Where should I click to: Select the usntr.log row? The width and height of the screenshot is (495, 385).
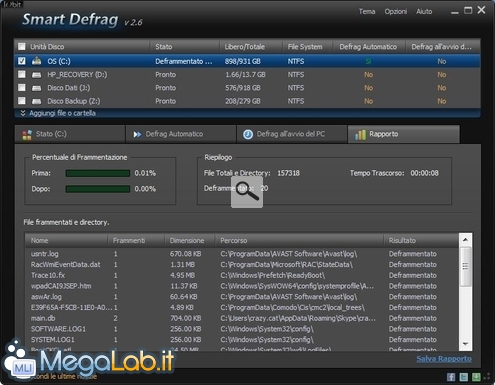(242, 254)
